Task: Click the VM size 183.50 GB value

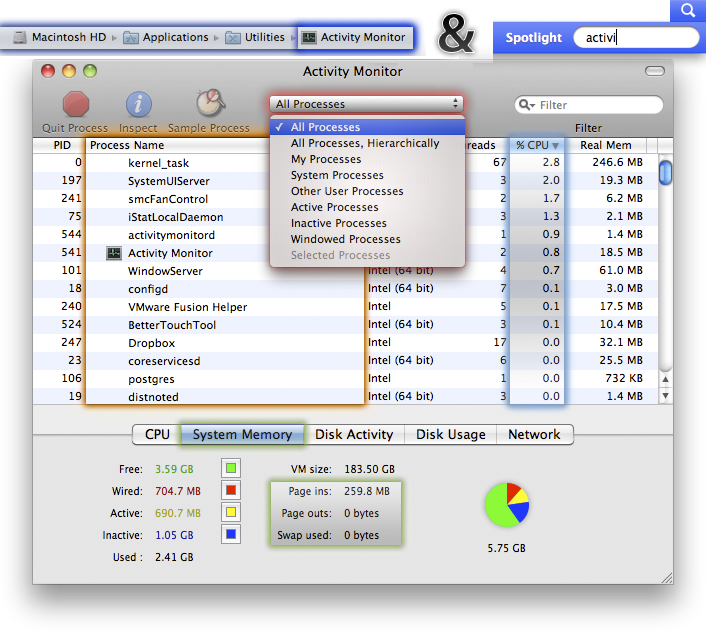Action: click(369, 469)
